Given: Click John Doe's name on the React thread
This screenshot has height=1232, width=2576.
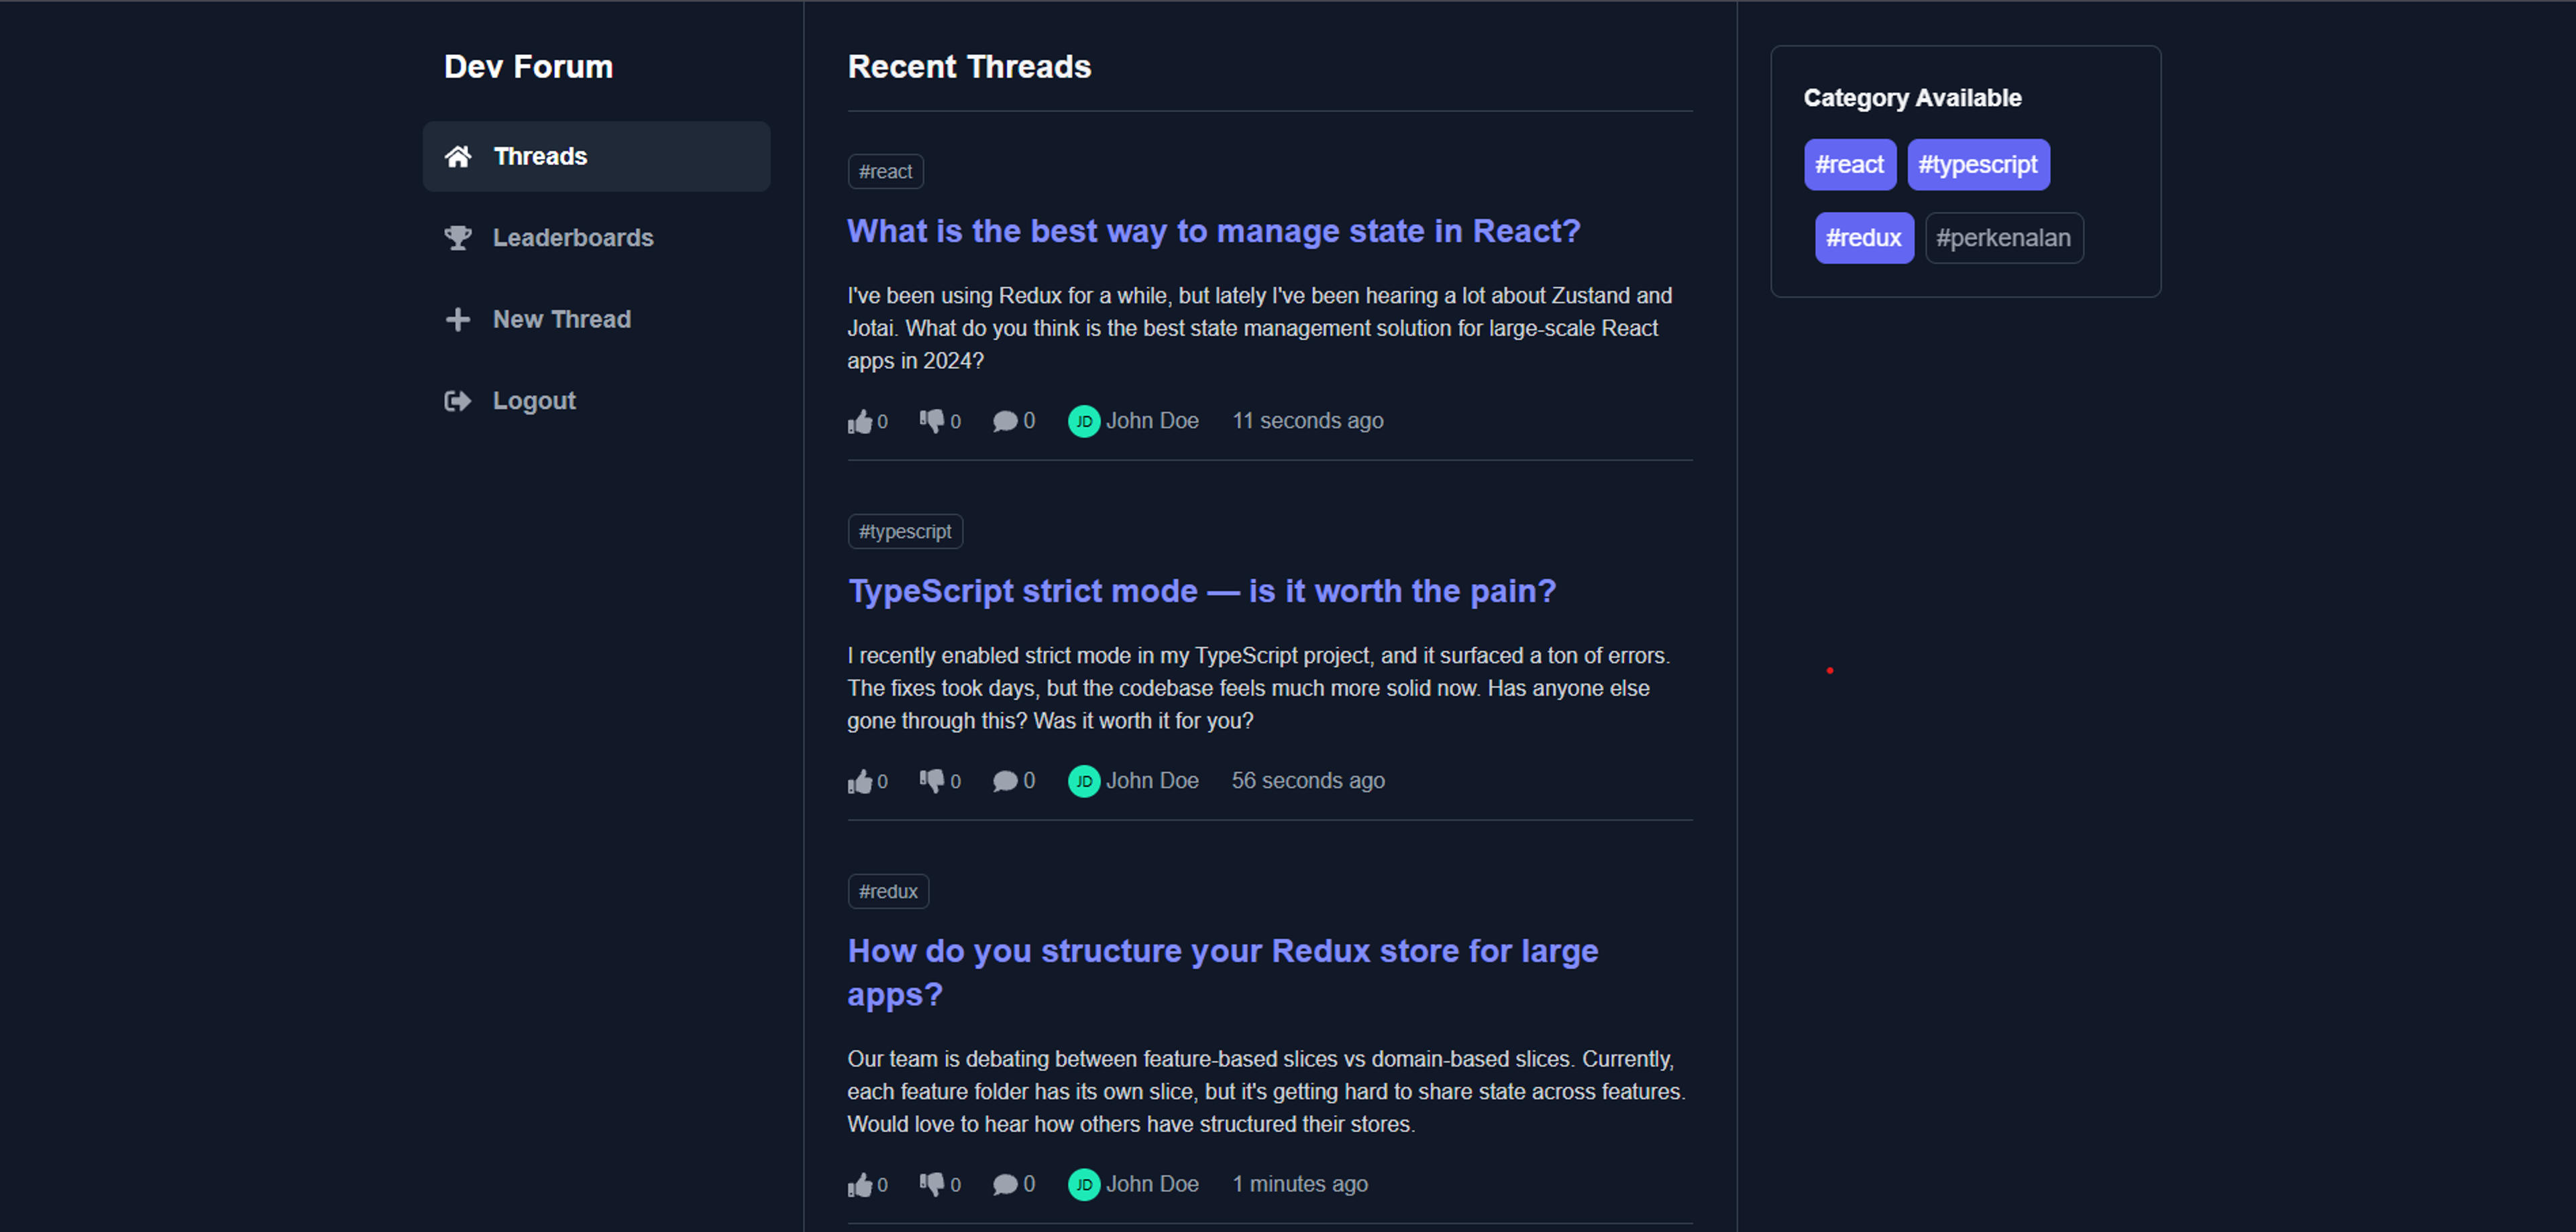Looking at the screenshot, I should (1152, 421).
